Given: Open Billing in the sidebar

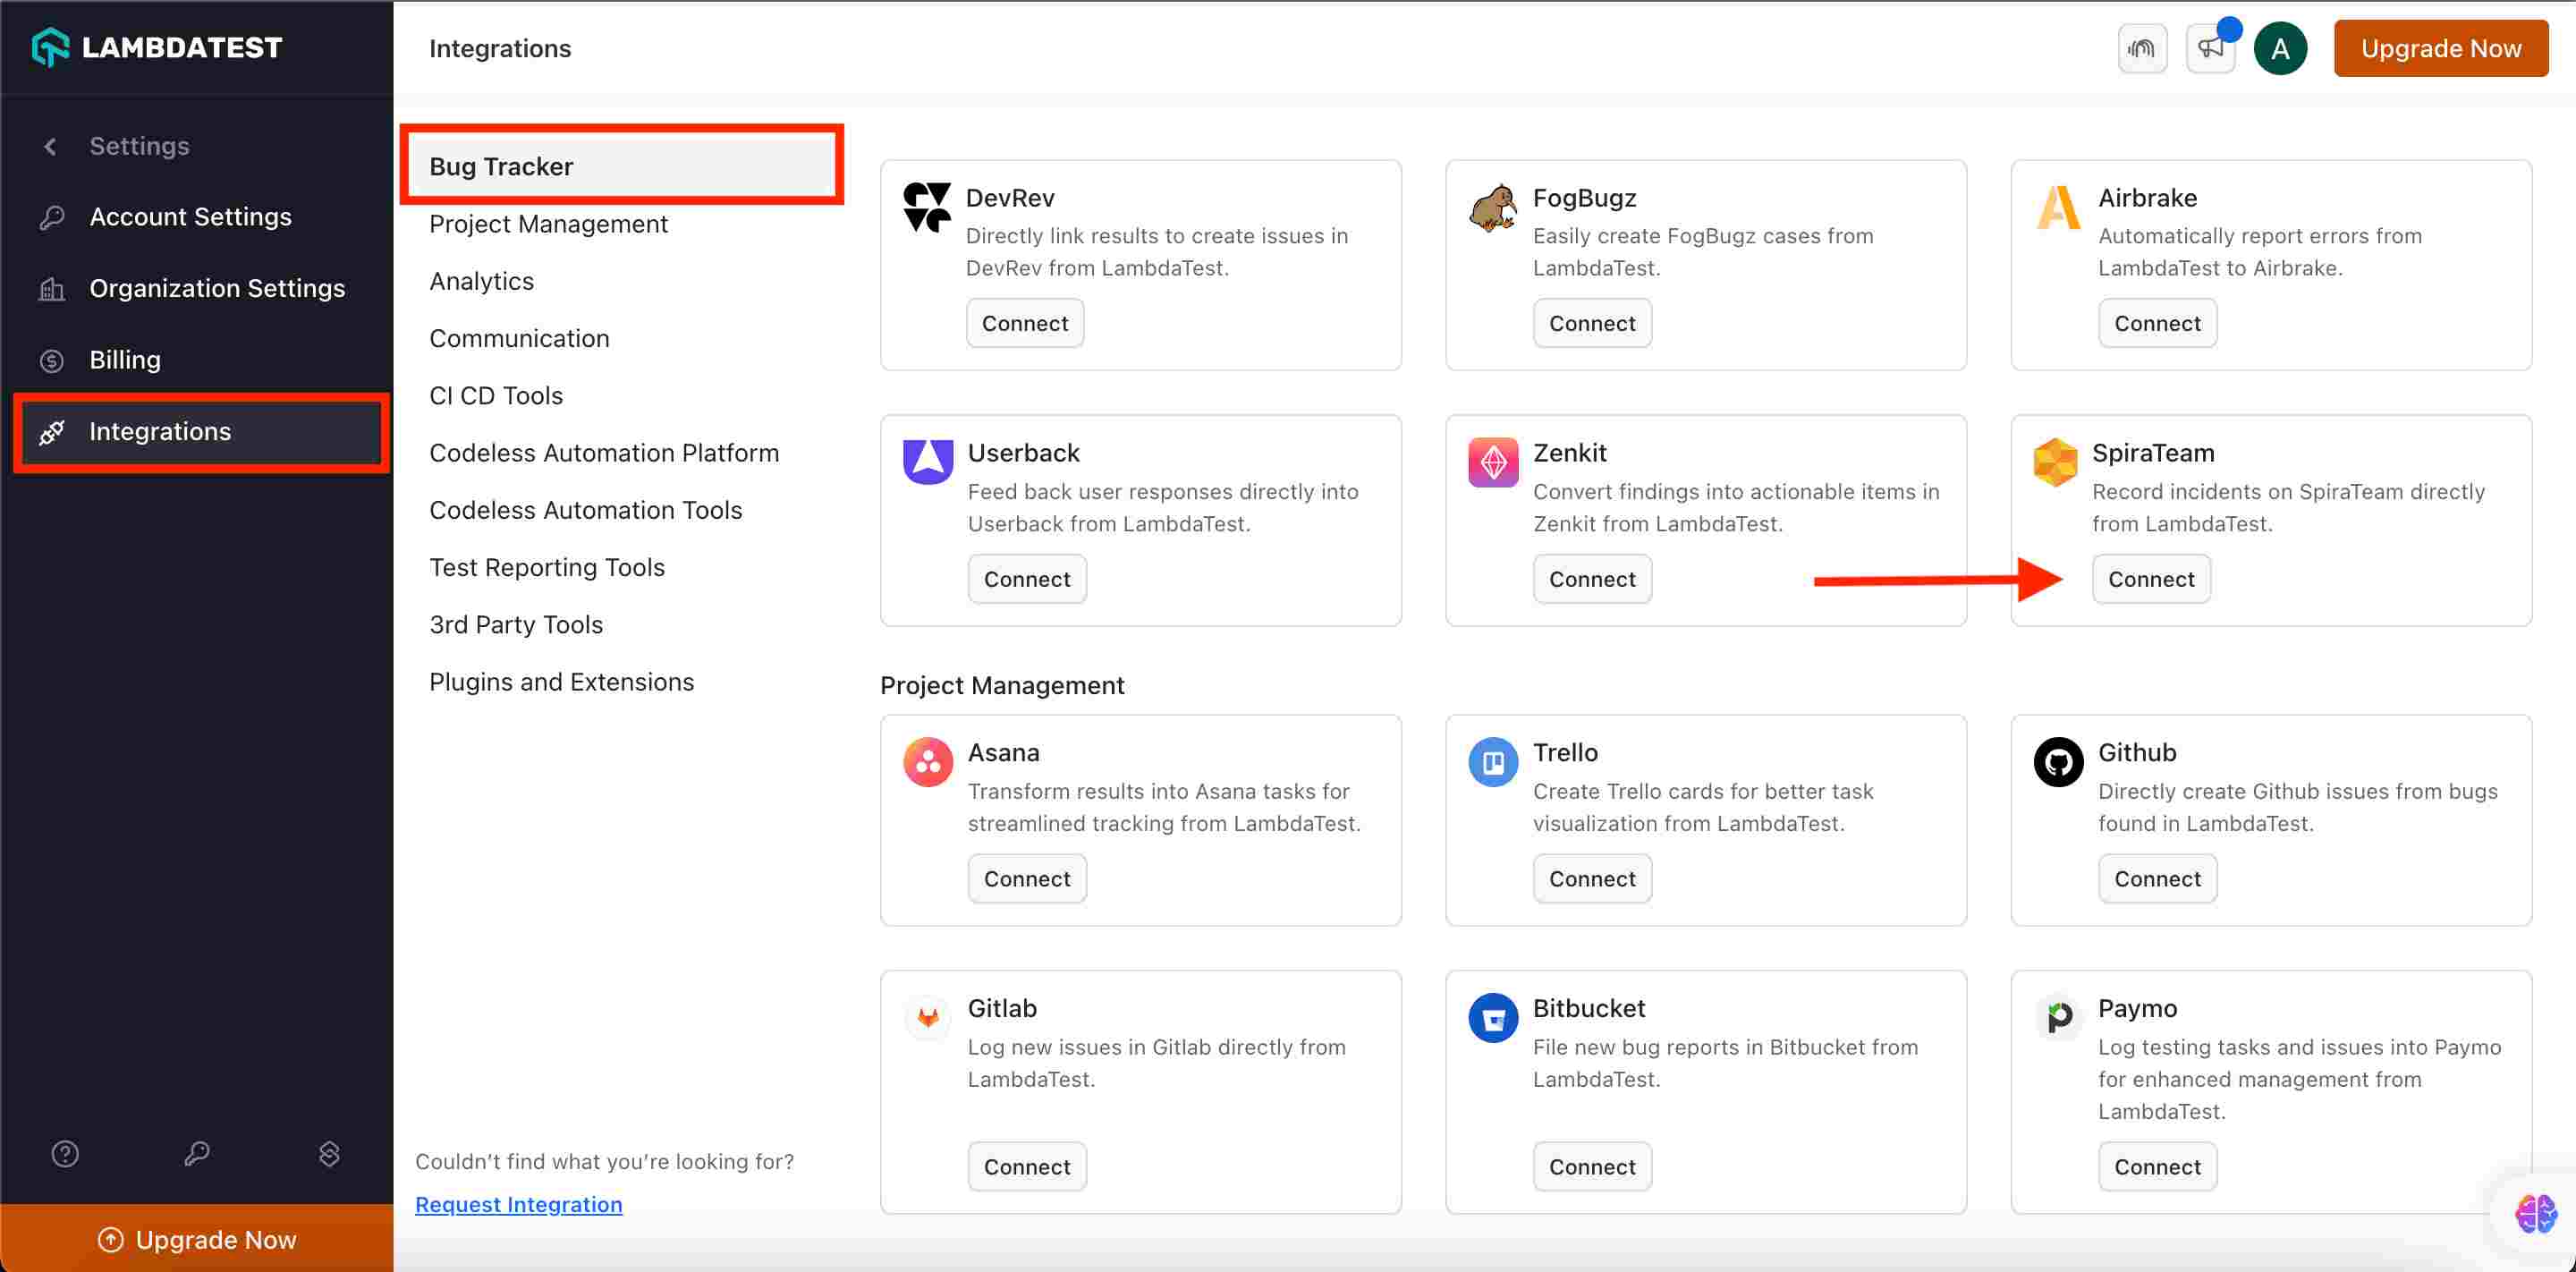Looking at the screenshot, I should pyautogui.click(x=125, y=360).
